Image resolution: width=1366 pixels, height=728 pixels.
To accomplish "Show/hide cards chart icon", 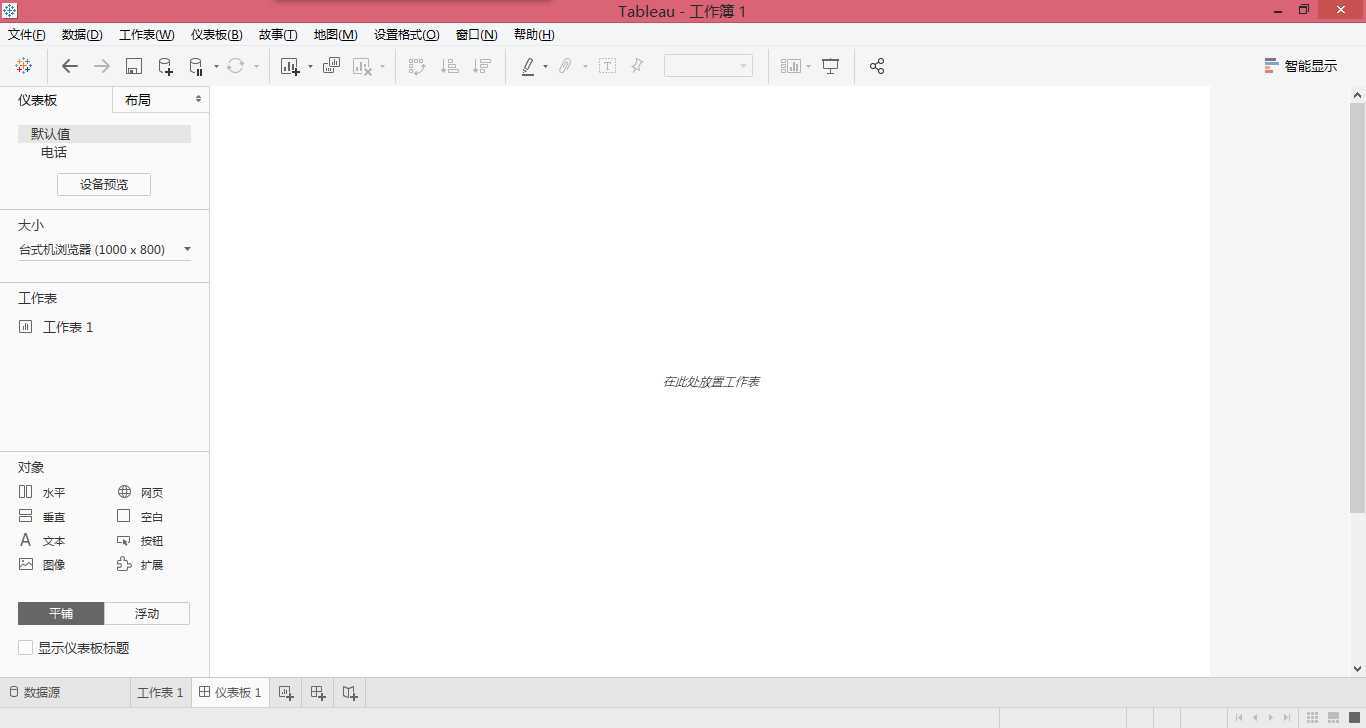I will point(791,66).
